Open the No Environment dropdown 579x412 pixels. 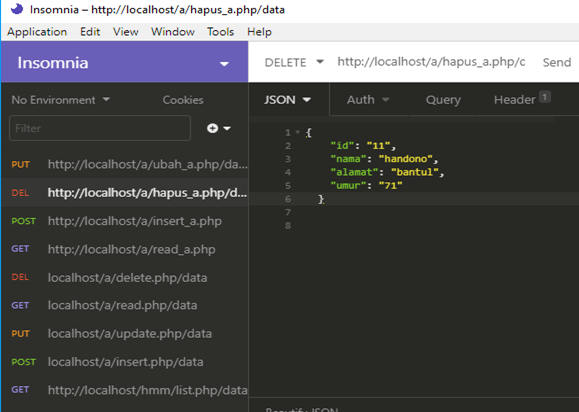pos(61,100)
